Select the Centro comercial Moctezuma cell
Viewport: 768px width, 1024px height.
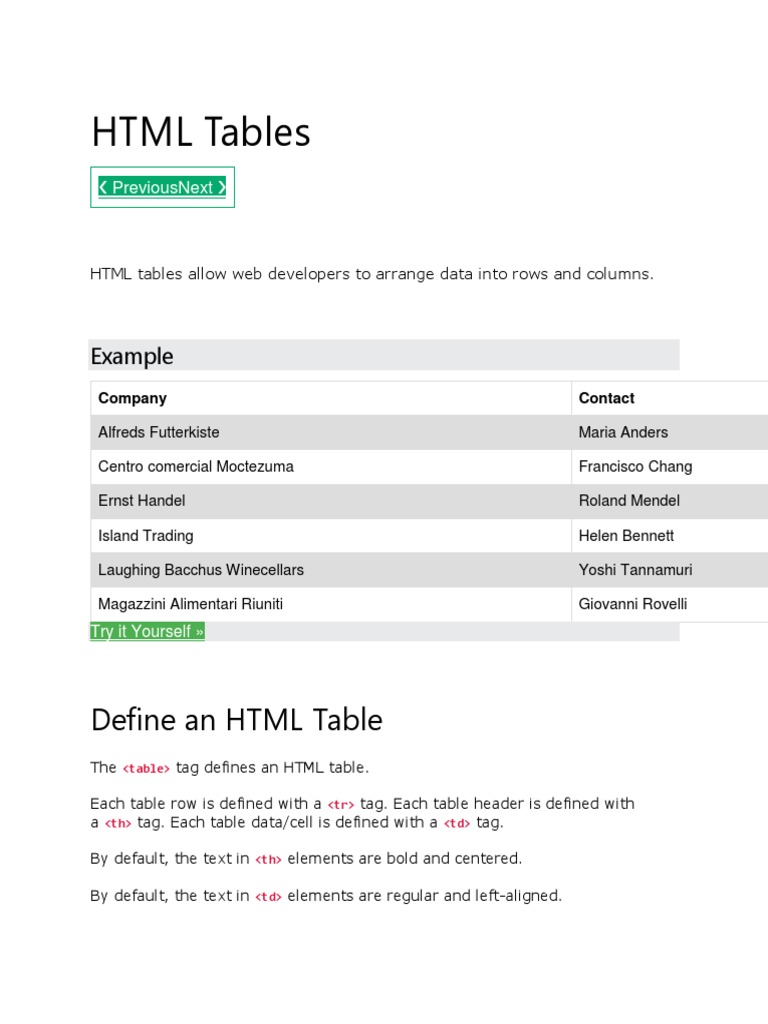click(x=196, y=466)
